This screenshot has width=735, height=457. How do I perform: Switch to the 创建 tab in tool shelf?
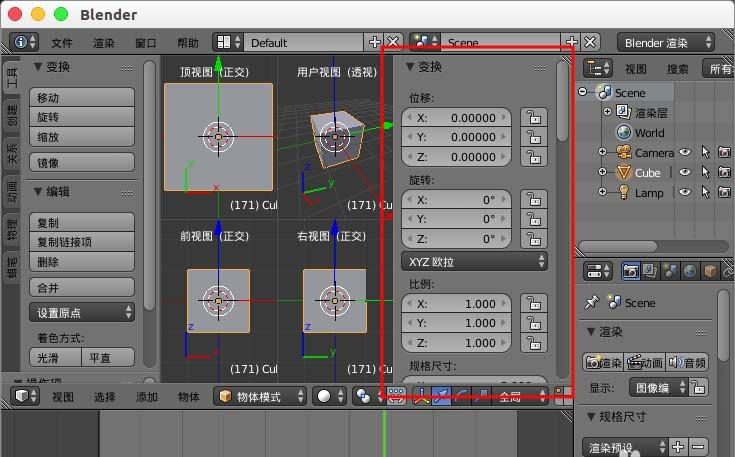point(12,114)
